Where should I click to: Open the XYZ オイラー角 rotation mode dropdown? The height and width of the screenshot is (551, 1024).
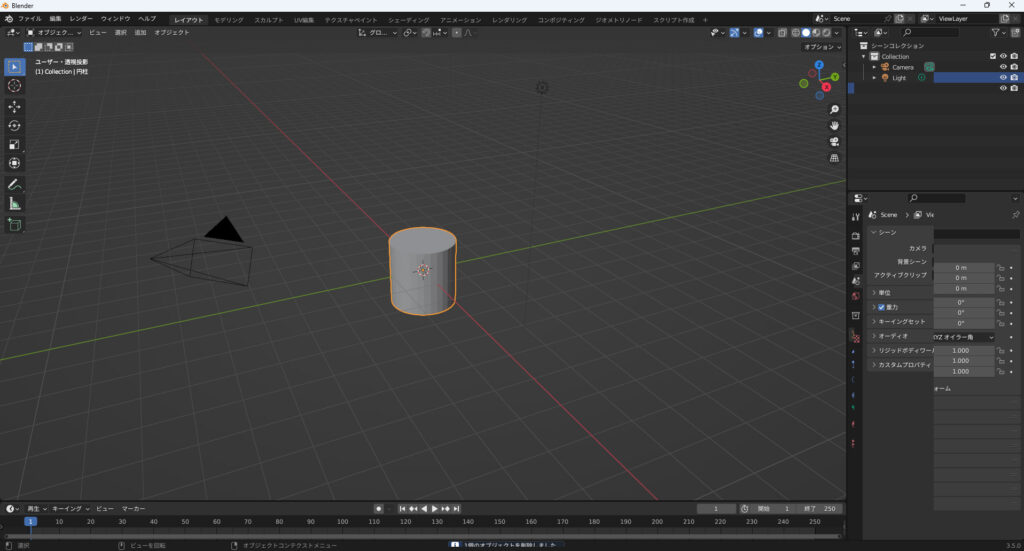[x=963, y=338]
